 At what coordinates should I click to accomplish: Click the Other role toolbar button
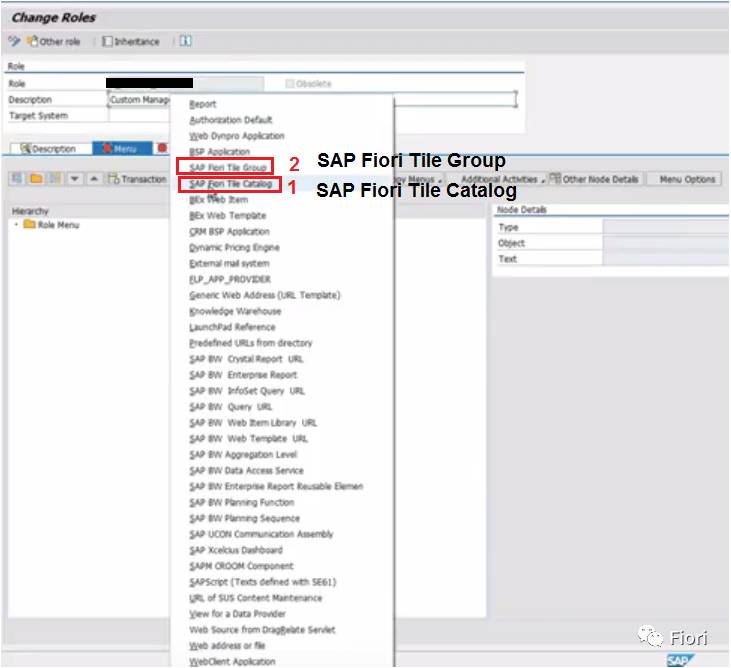(x=54, y=41)
